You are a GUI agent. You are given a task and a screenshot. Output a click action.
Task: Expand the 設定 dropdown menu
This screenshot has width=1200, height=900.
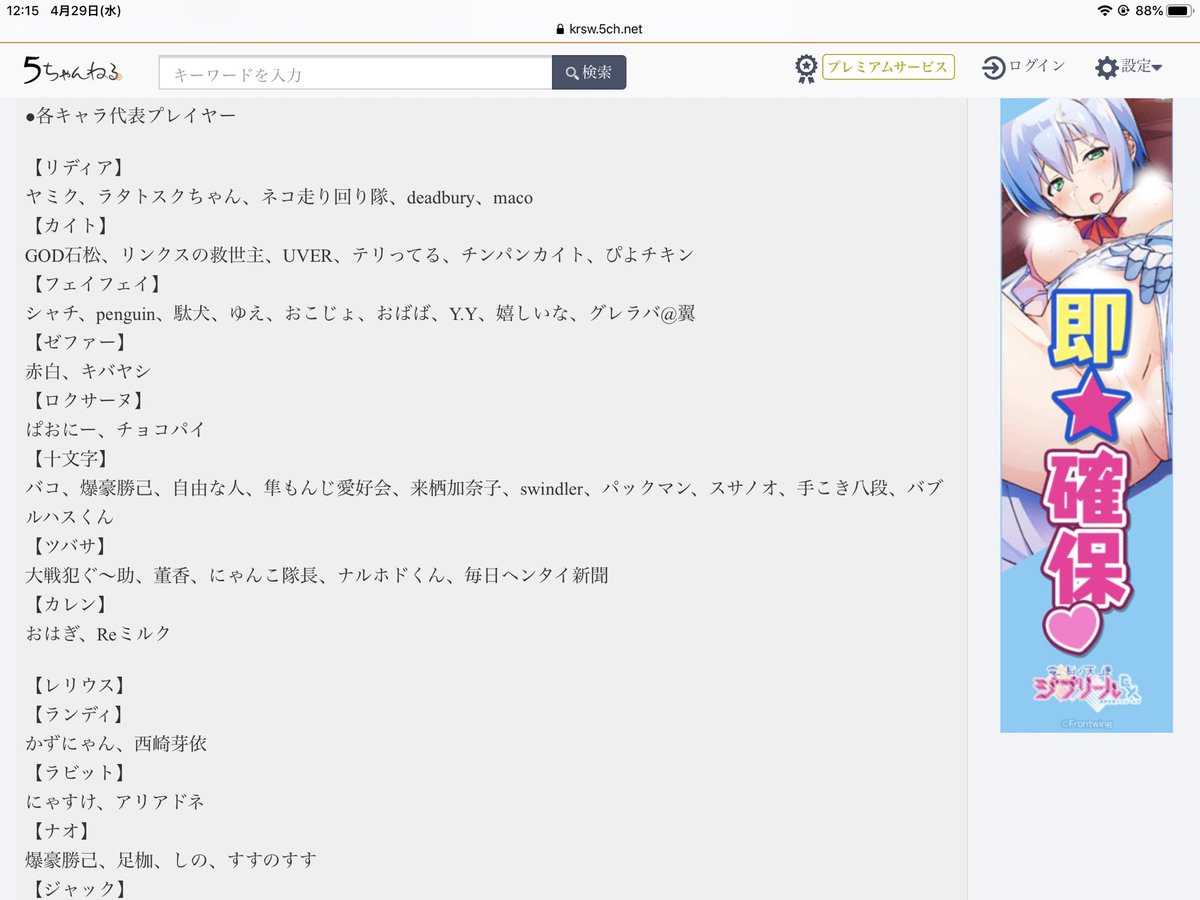[x=1142, y=67]
